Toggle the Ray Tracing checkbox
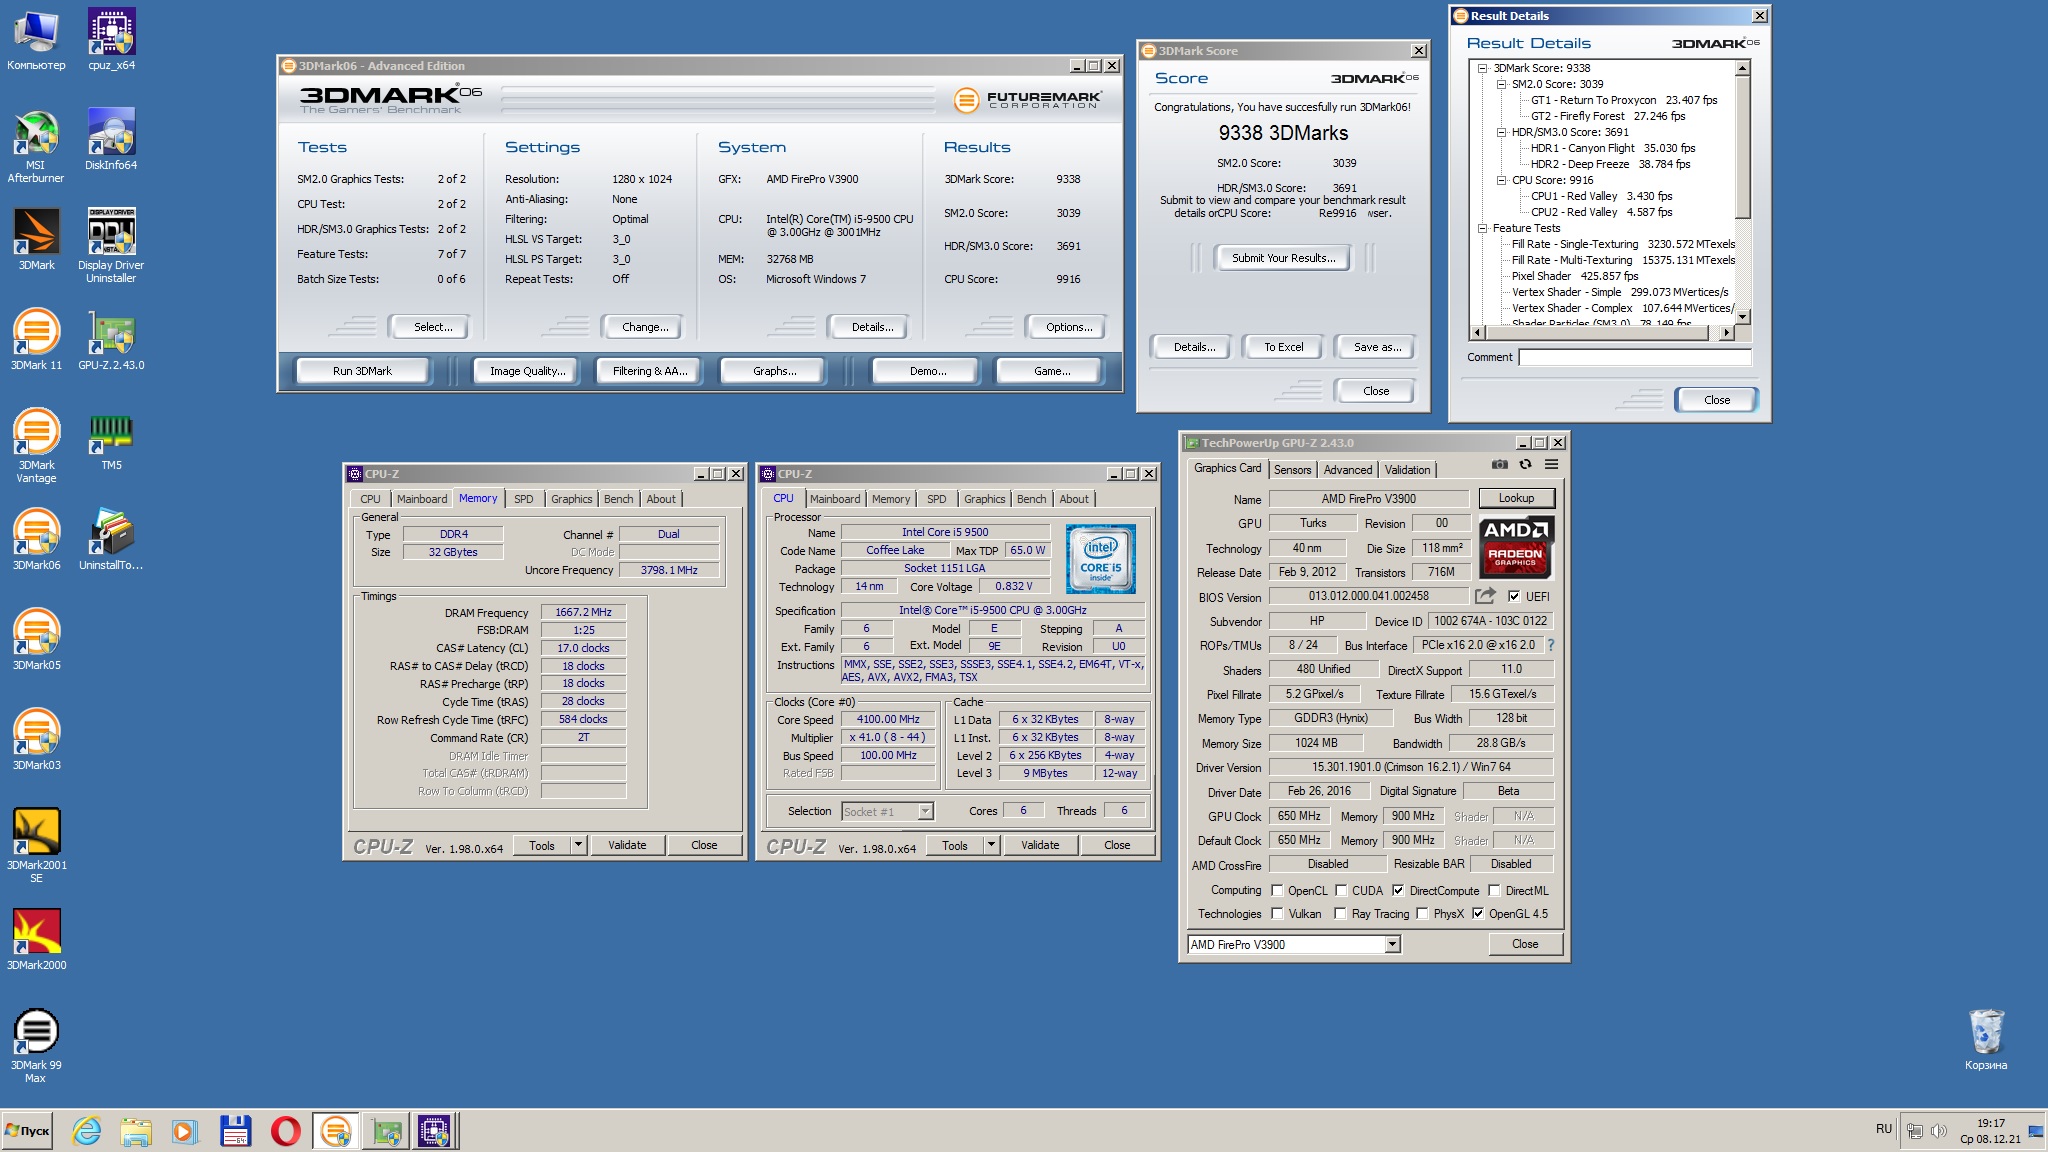This screenshot has width=2048, height=1152. 1341,913
